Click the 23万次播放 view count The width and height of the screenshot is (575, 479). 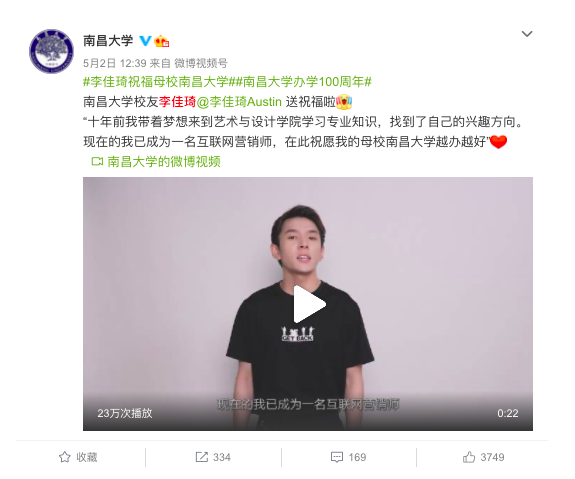tap(125, 413)
